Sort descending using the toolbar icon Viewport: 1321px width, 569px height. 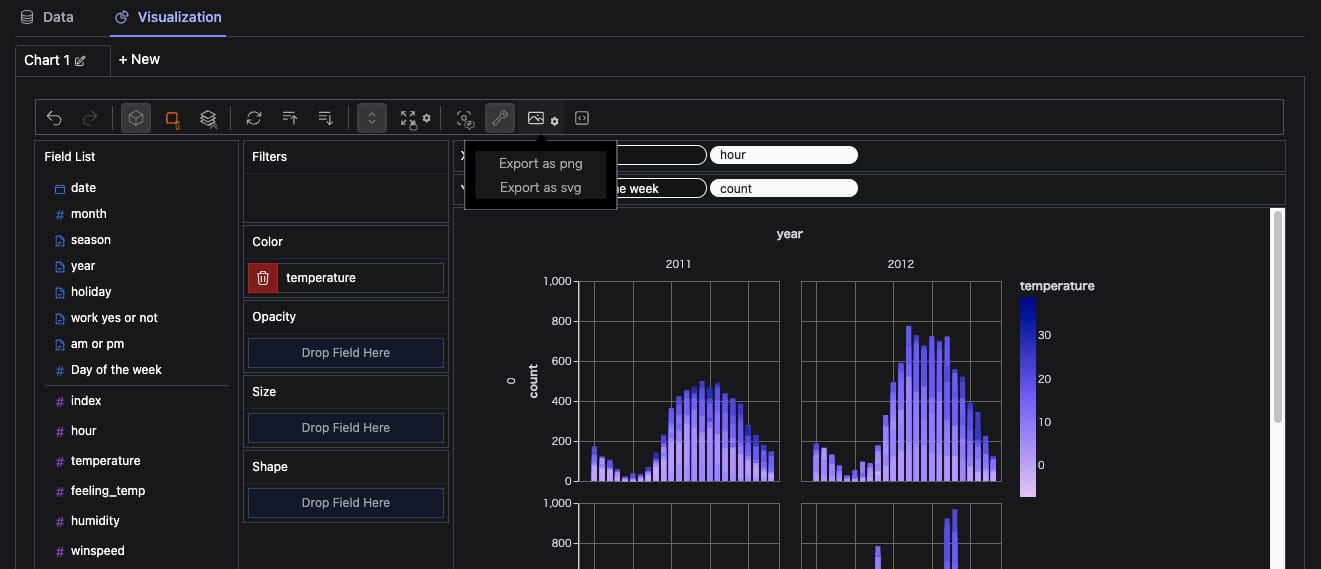coord(326,118)
